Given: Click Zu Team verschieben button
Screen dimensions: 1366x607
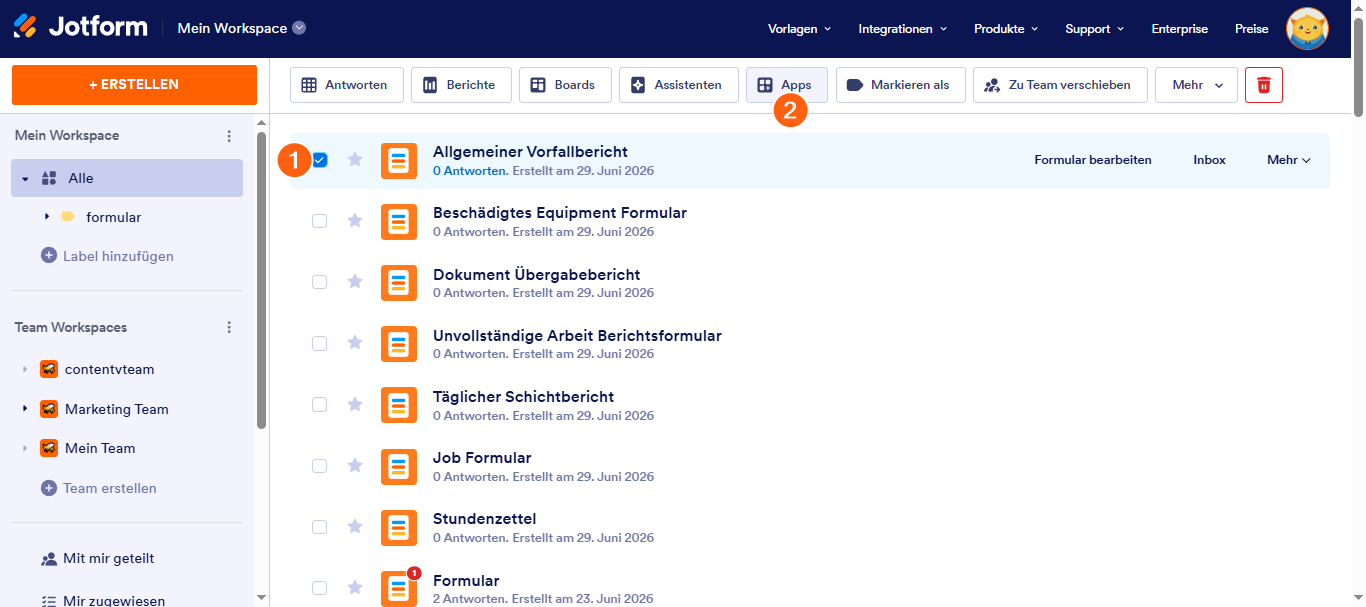Looking at the screenshot, I should tap(1060, 85).
